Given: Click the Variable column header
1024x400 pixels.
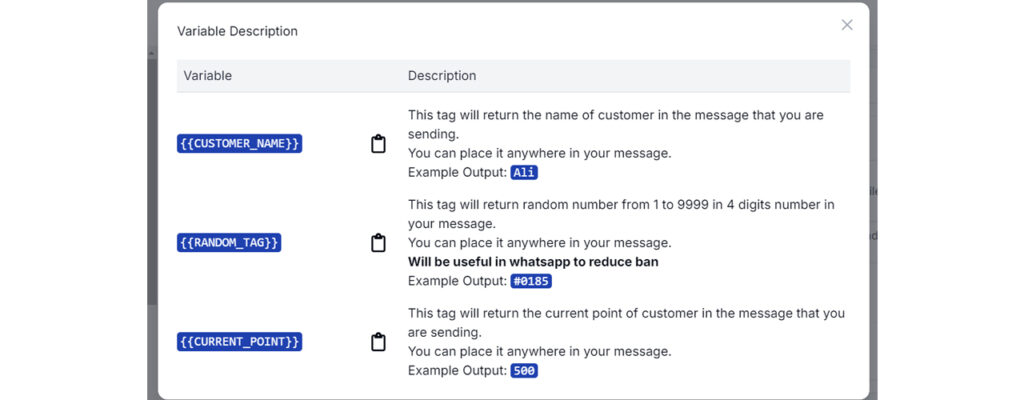Looking at the screenshot, I should 208,76.
